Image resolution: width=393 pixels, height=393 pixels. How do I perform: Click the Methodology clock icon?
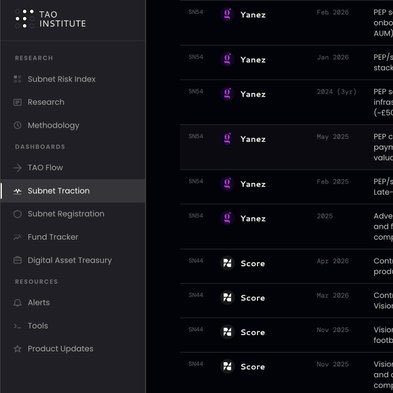[x=17, y=125]
